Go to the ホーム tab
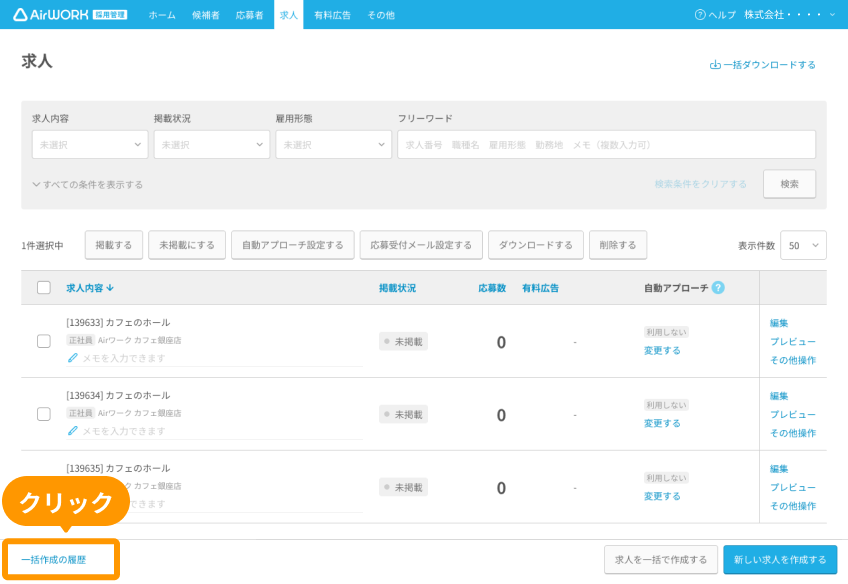Image resolution: width=848 pixels, height=584 pixels. [x=162, y=15]
